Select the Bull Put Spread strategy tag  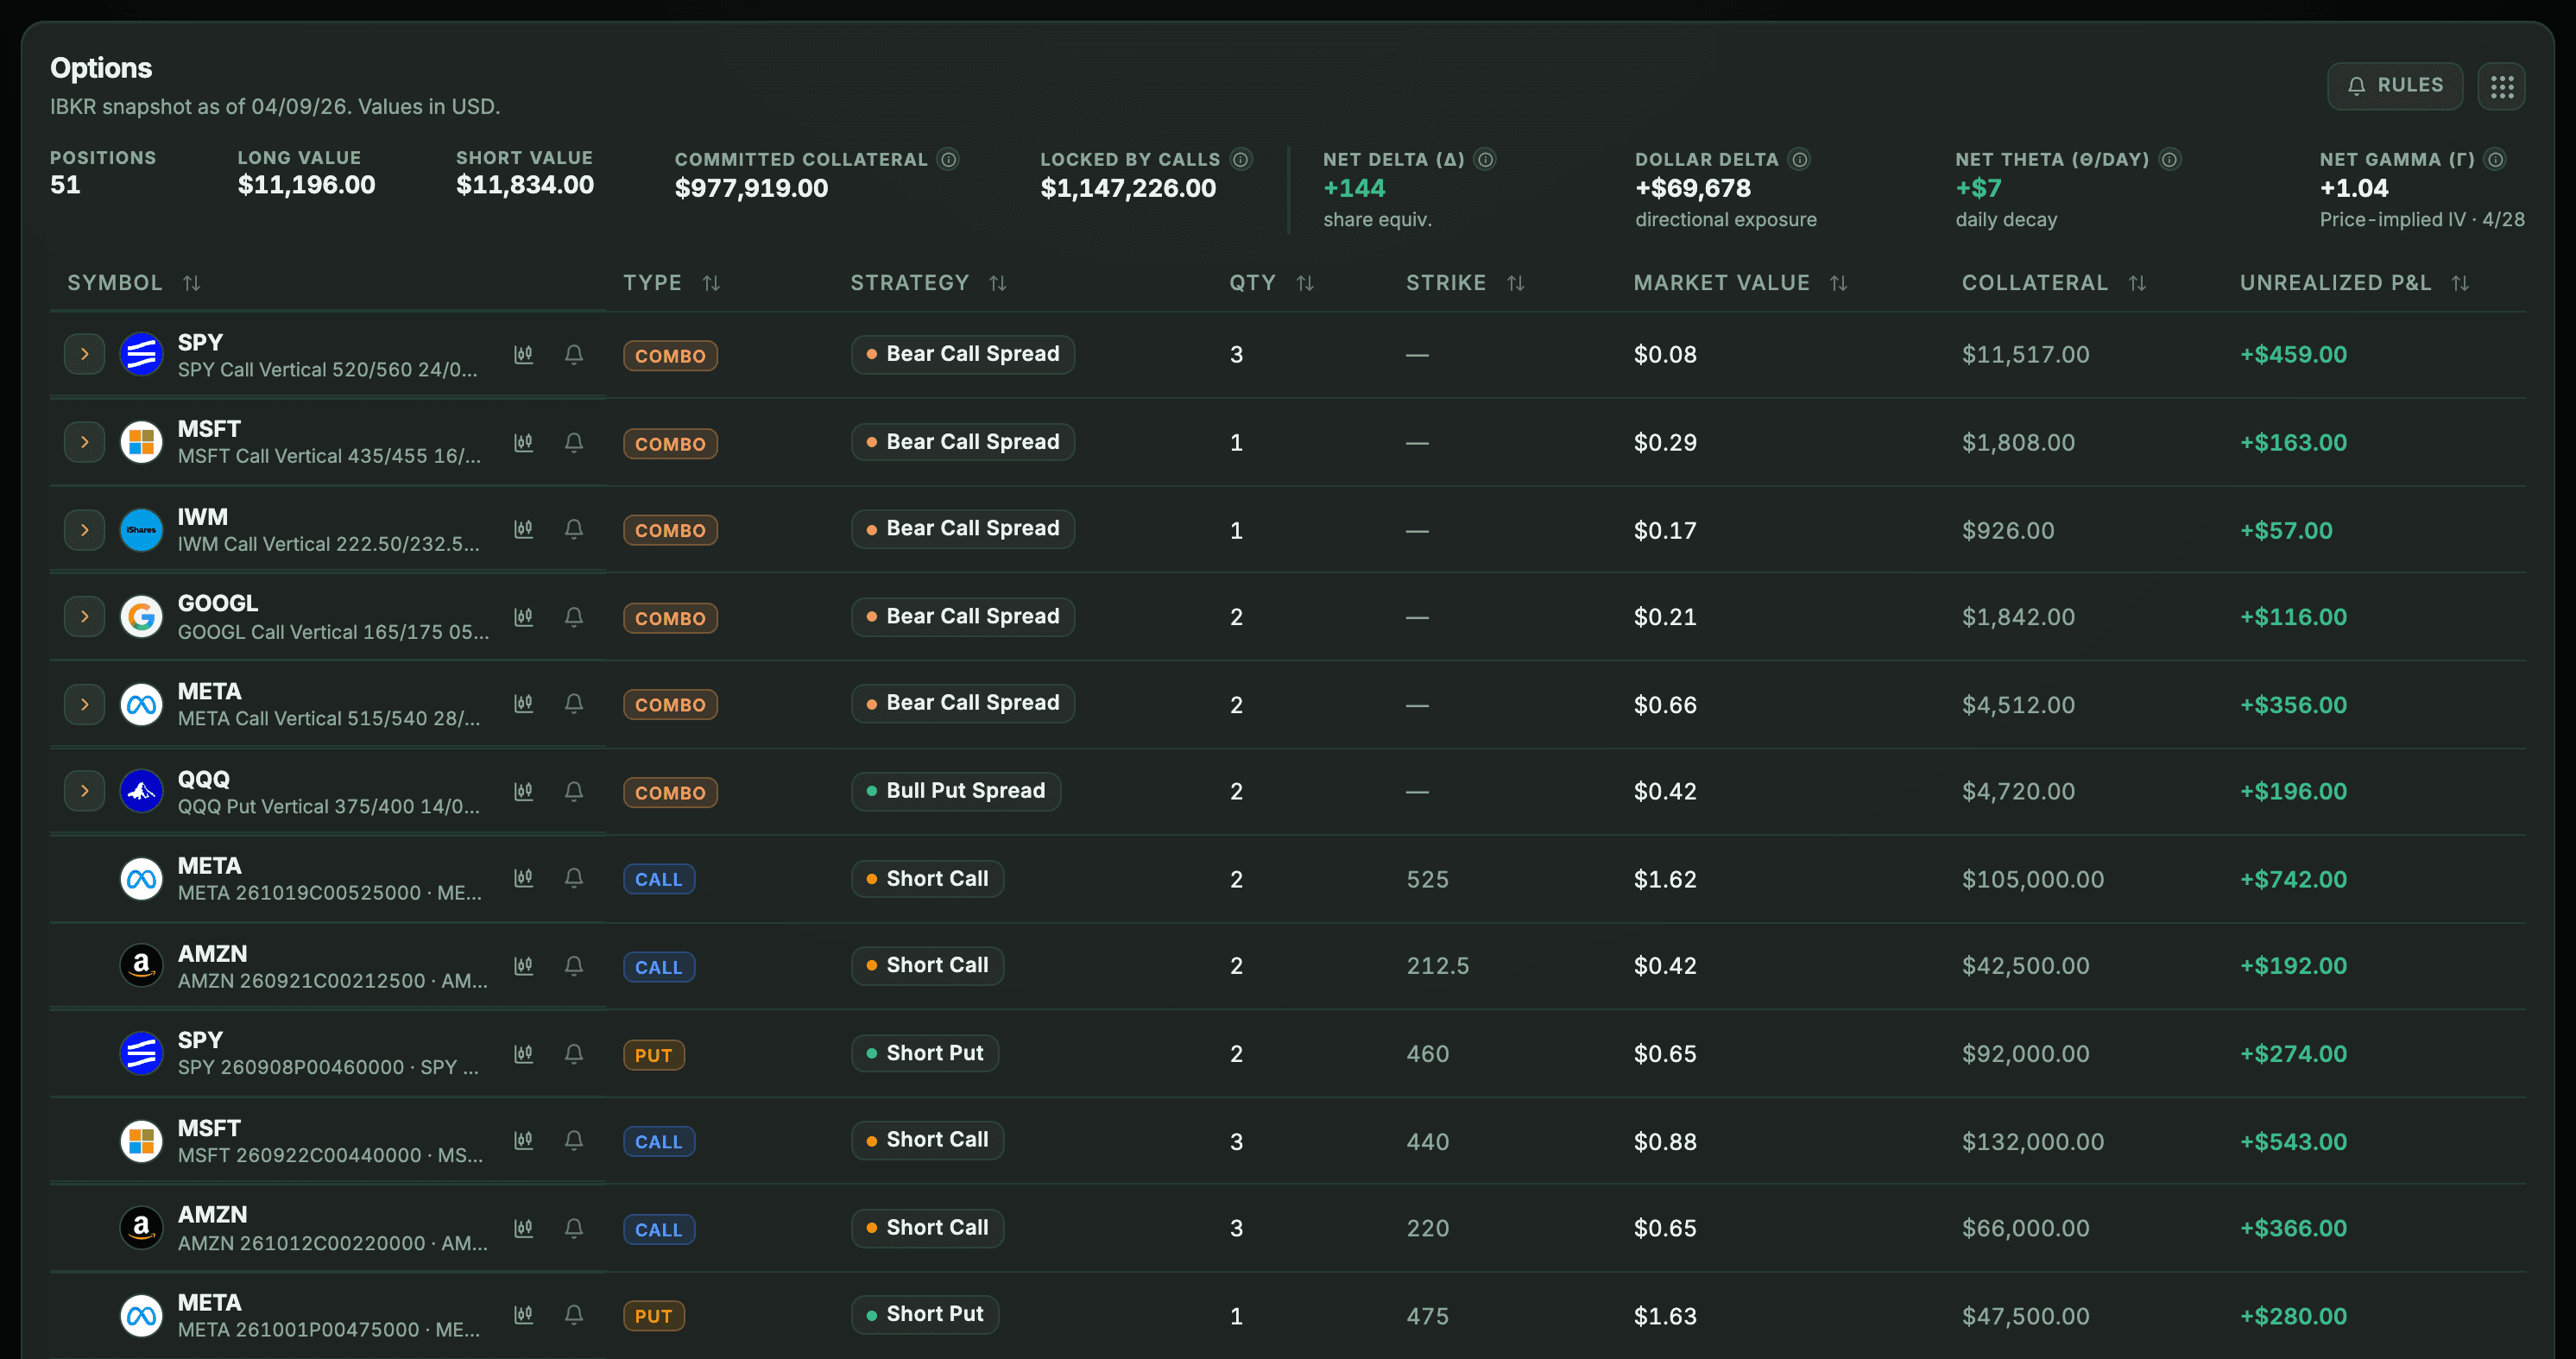tap(956, 791)
